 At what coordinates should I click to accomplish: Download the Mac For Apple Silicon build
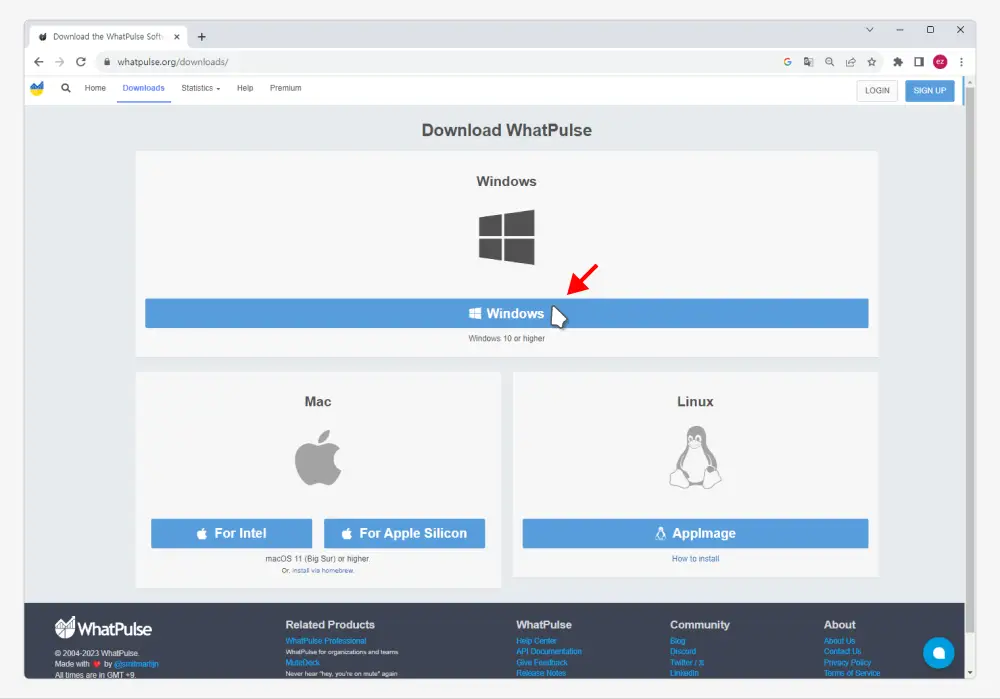click(x=404, y=533)
